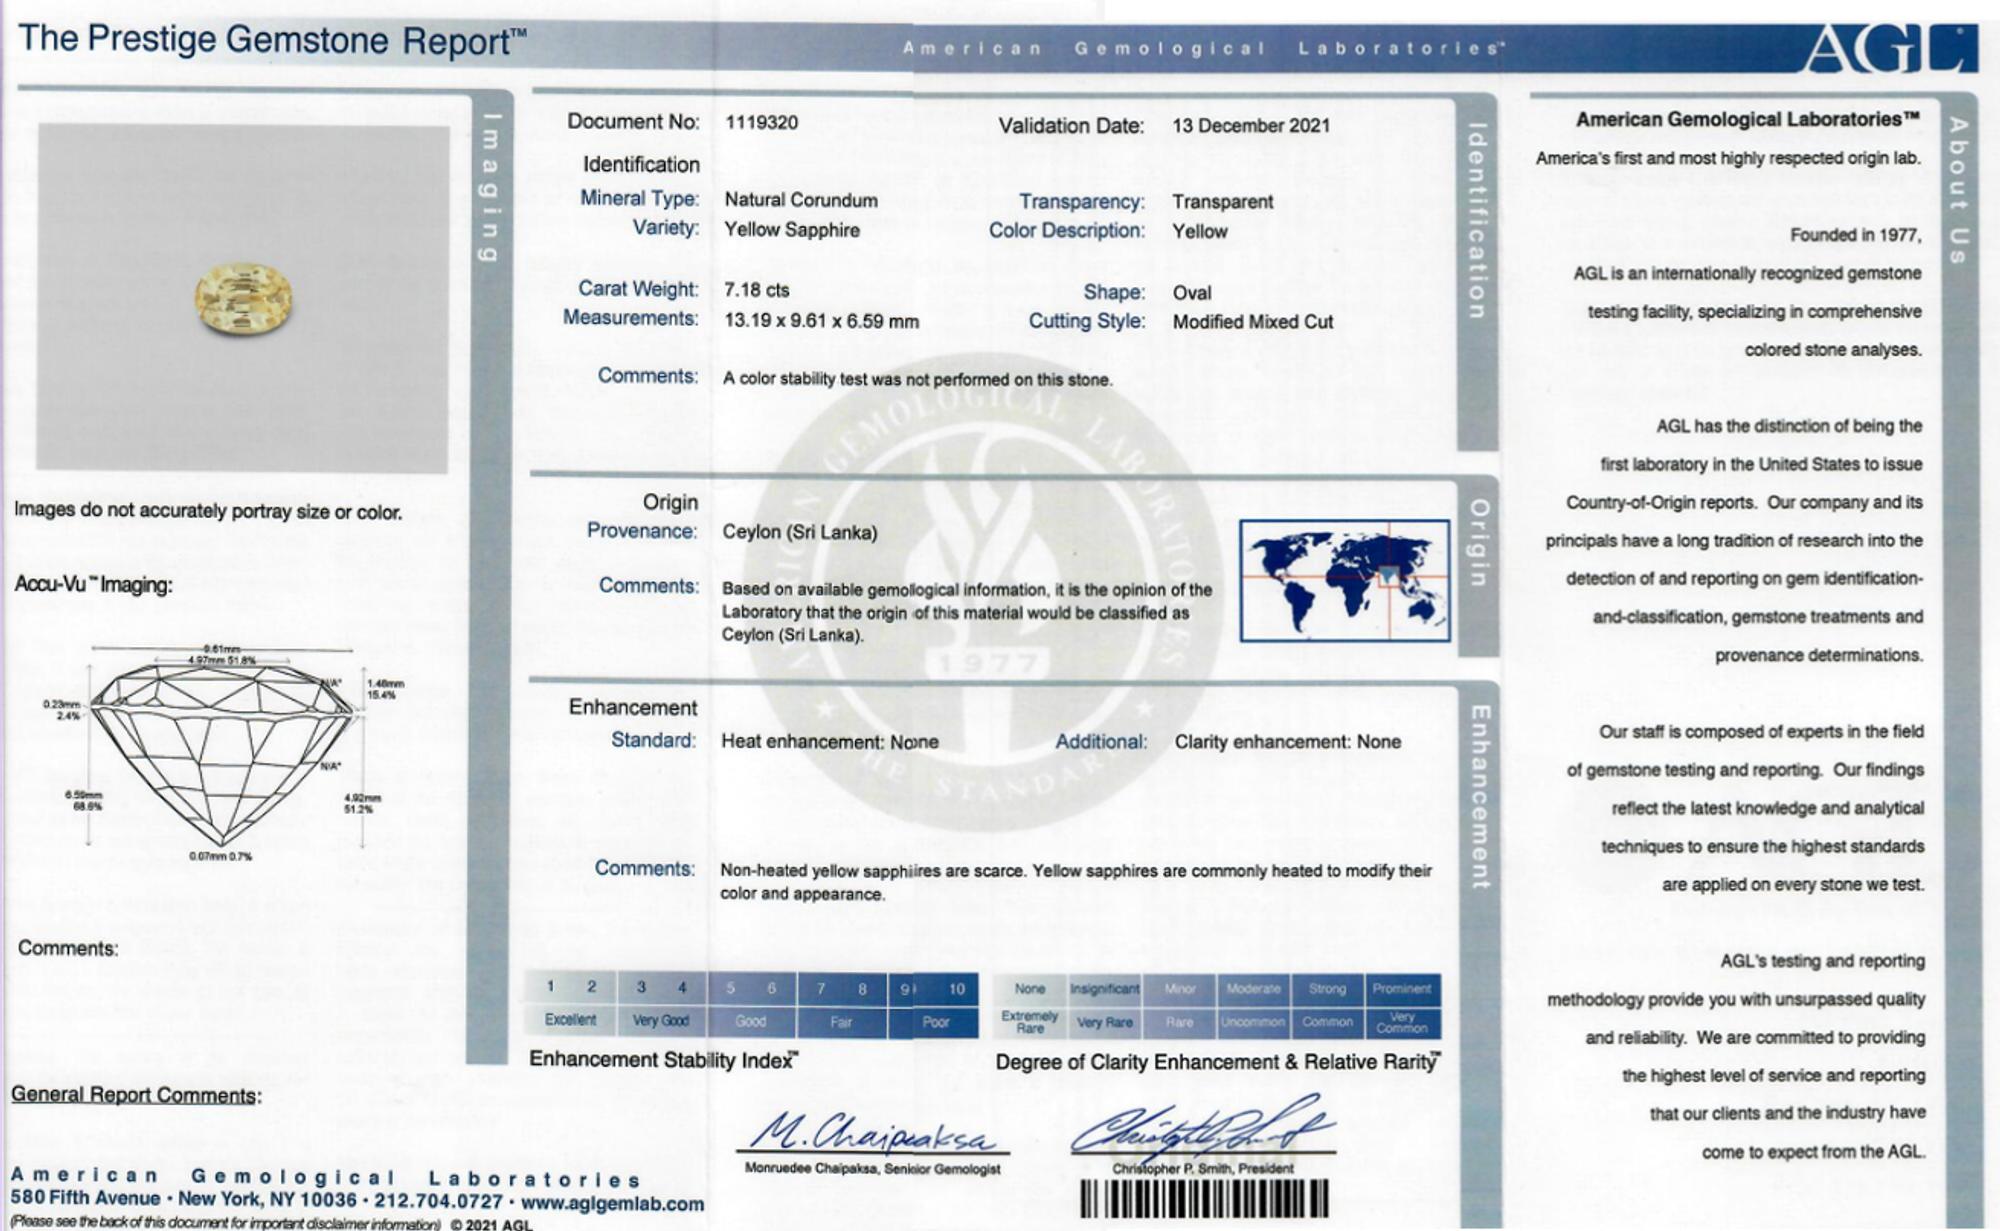Select 'Clarity enhancement: None' text
Image resolution: width=2000 pixels, height=1231 pixels.
[x=1288, y=742]
